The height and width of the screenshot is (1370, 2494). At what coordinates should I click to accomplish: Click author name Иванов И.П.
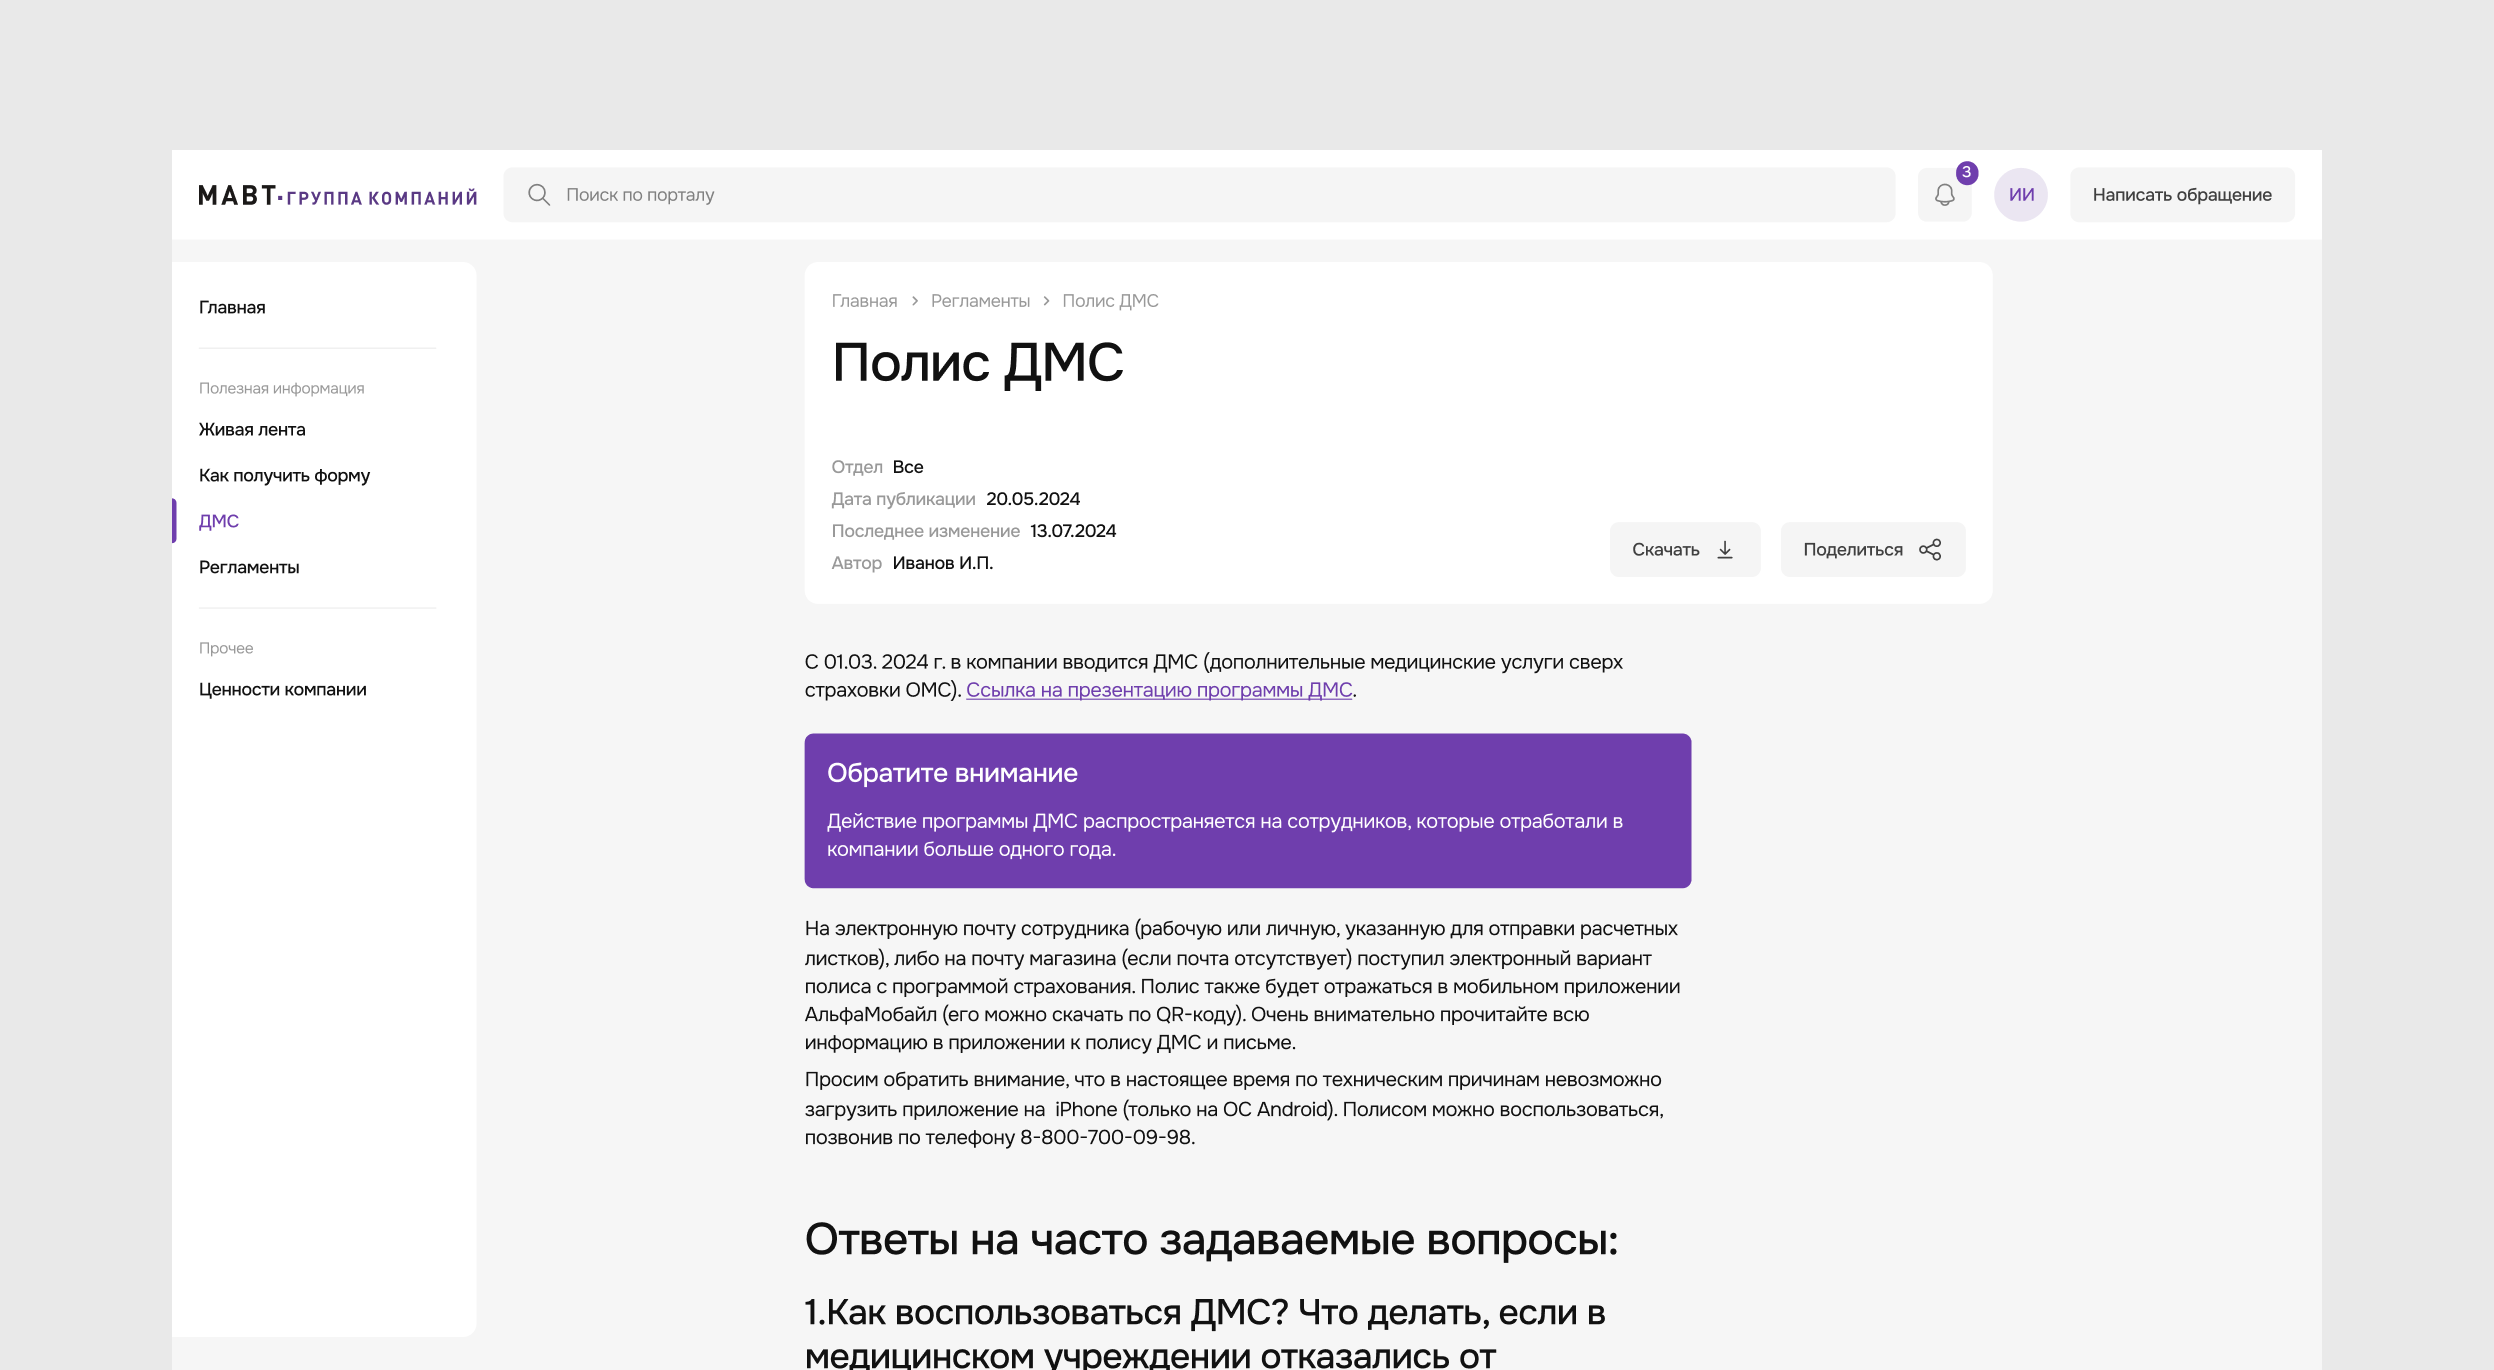pyautogui.click(x=942, y=563)
